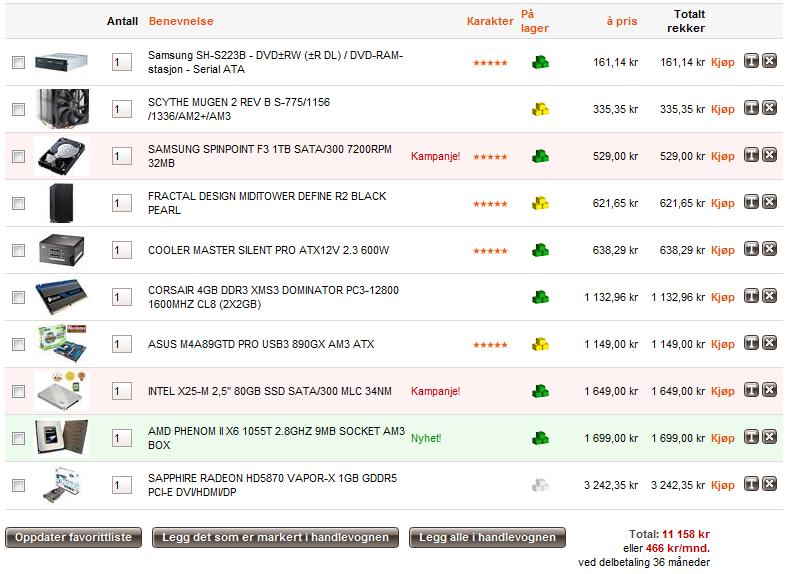787x574 pixels.
Task: Click the T icon in the Sapphire Radeon HD5870 row
Action: point(751,484)
